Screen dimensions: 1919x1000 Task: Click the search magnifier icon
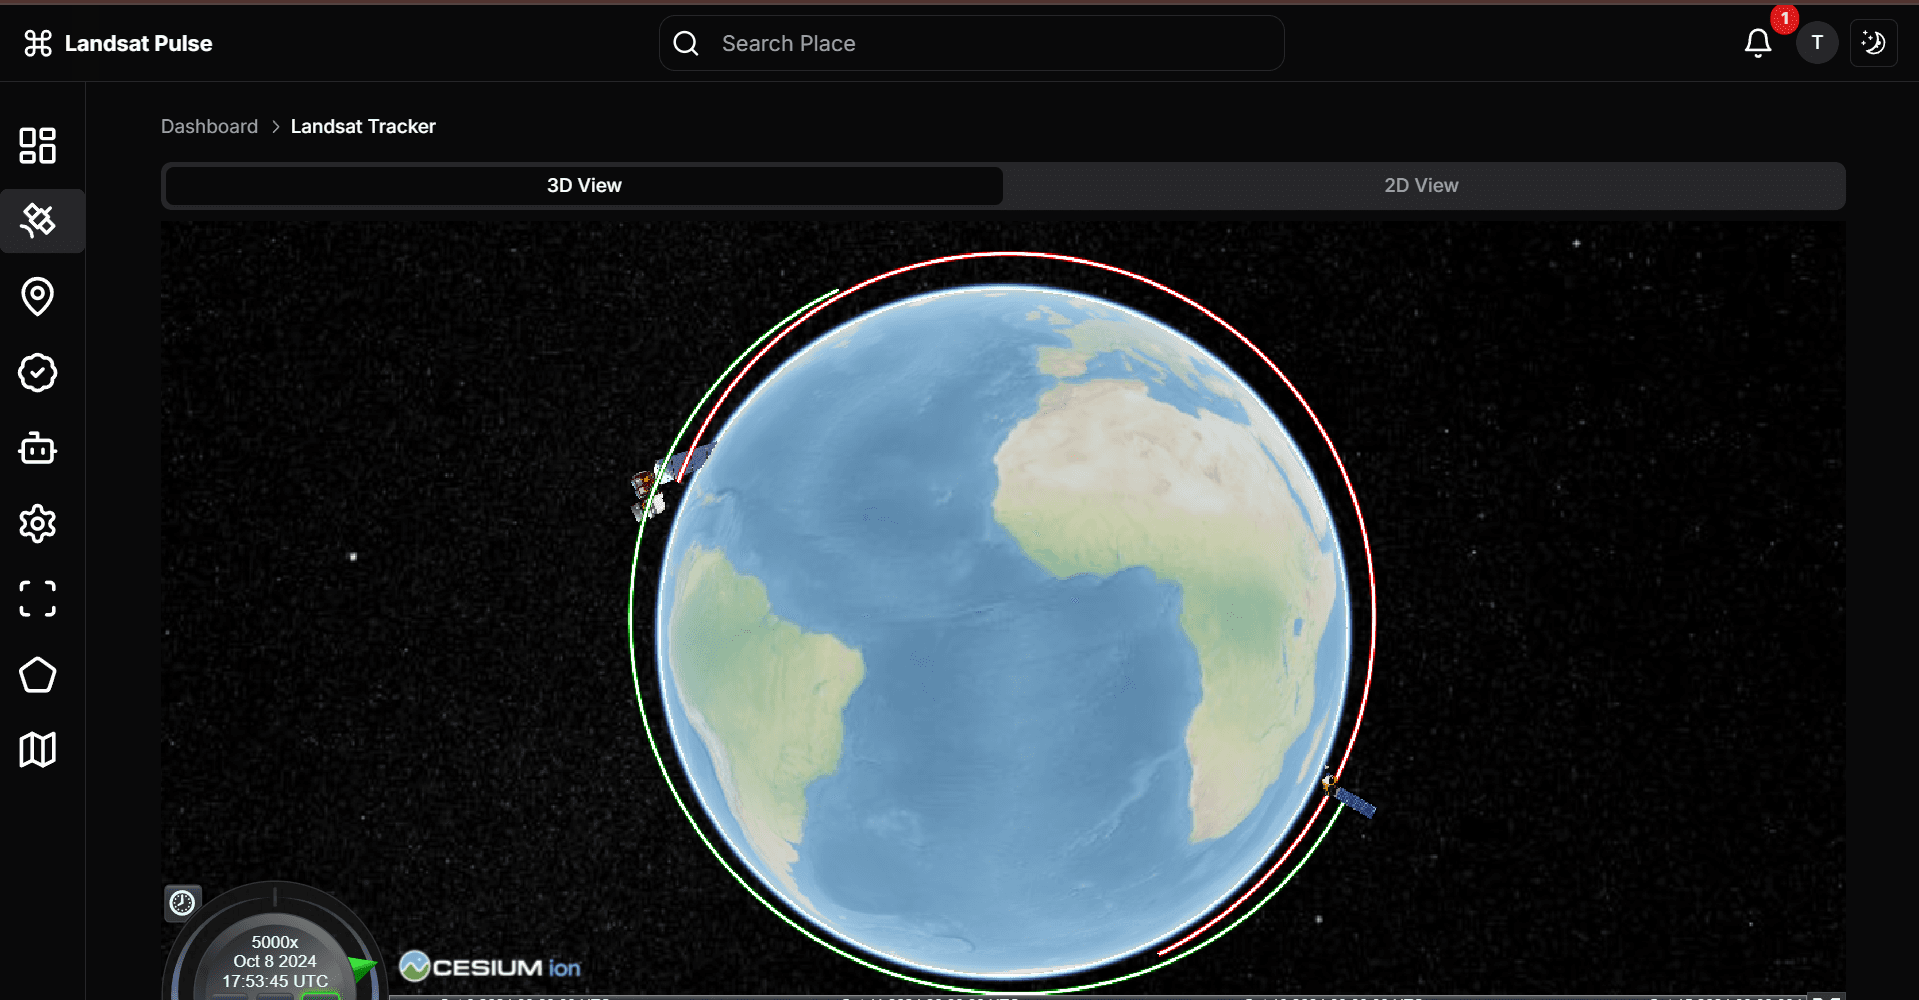tap(686, 43)
